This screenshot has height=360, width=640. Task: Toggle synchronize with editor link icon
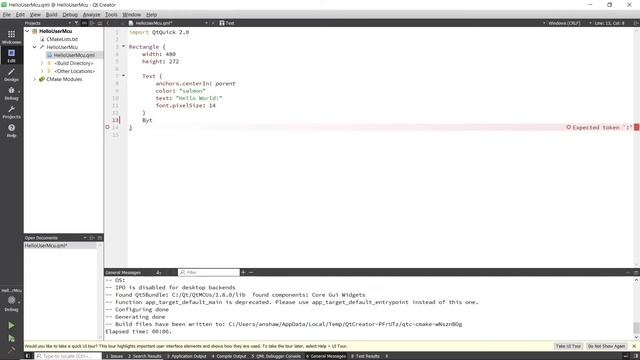(x=84, y=23)
